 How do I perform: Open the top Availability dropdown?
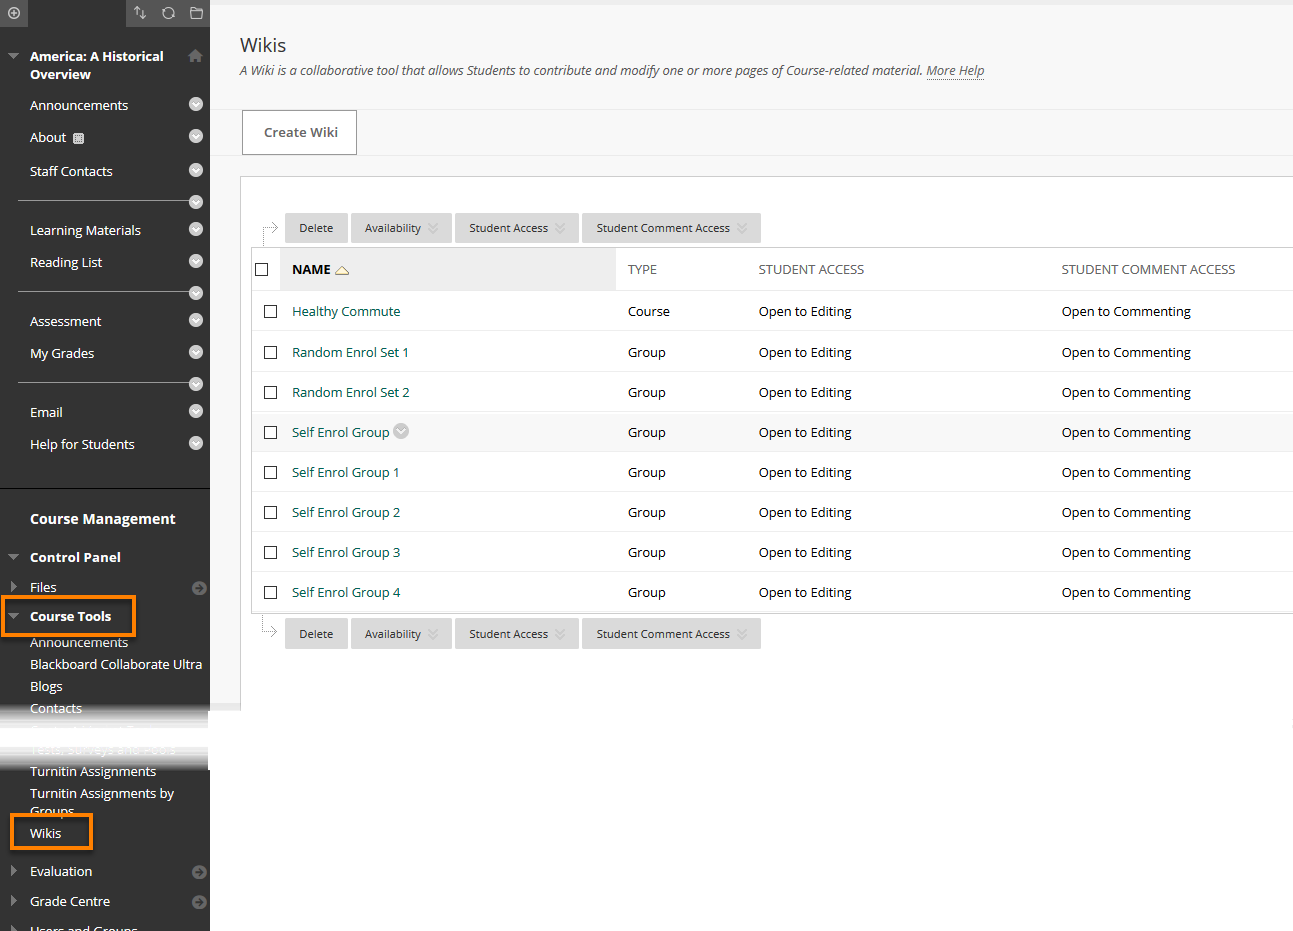[401, 228]
